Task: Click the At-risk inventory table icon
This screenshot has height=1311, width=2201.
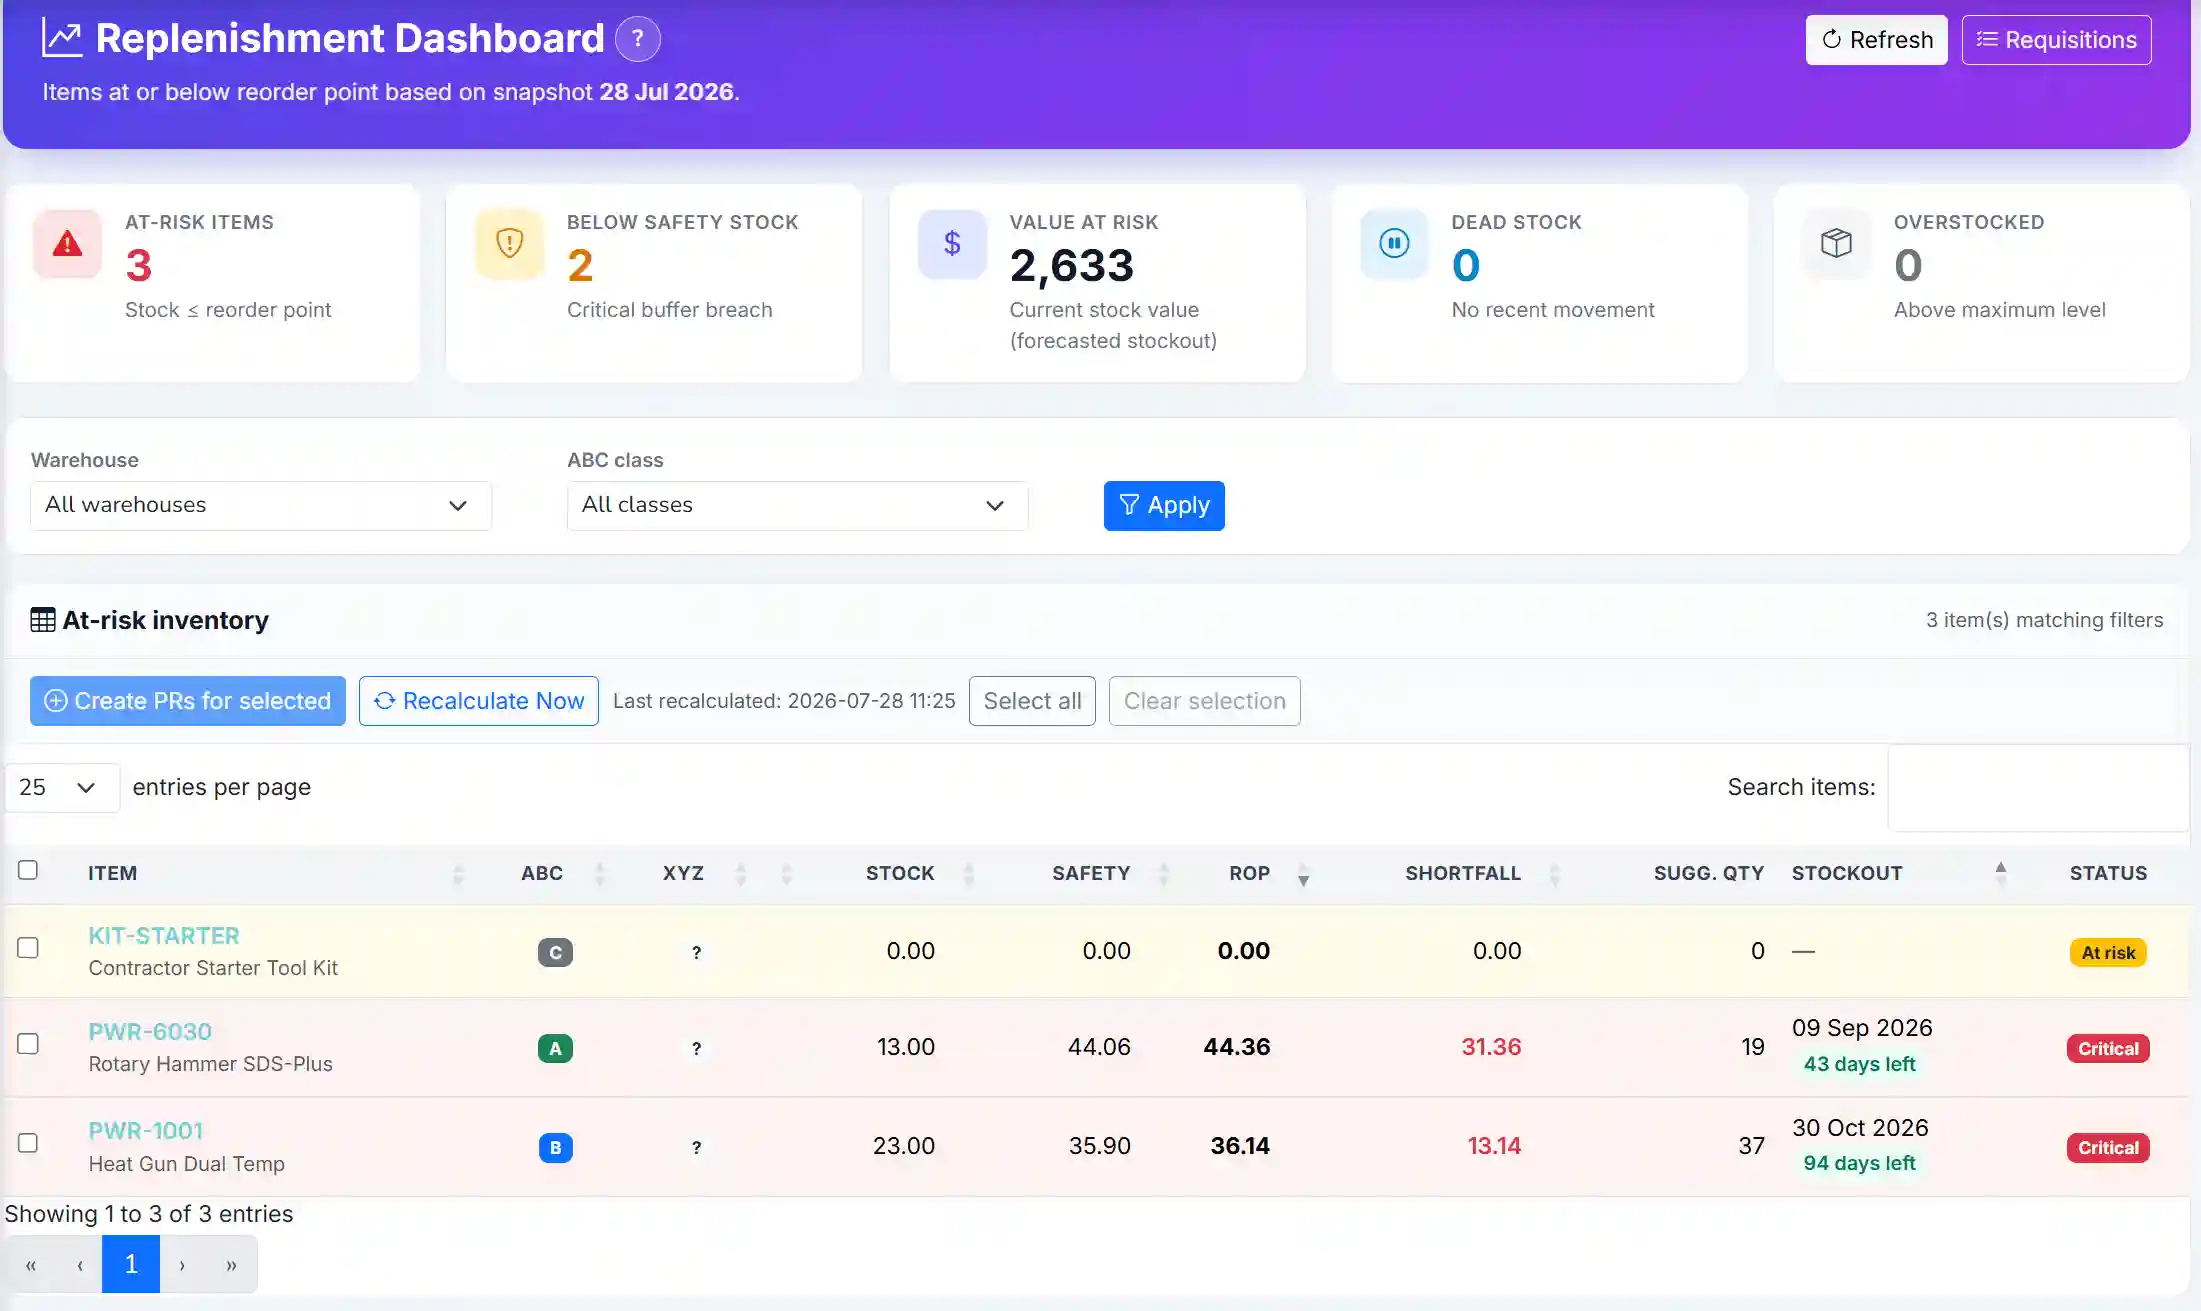Action: (x=42, y=620)
